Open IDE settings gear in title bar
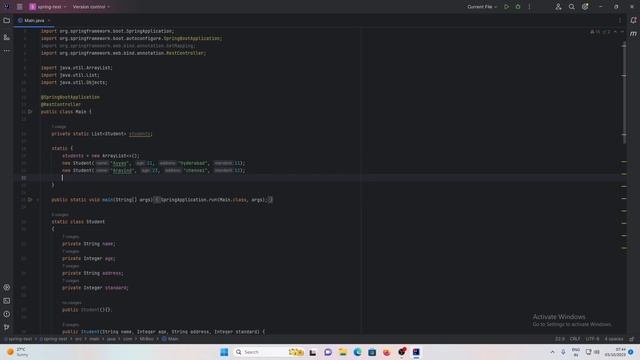The image size is (640, 360). click(585, 7)
